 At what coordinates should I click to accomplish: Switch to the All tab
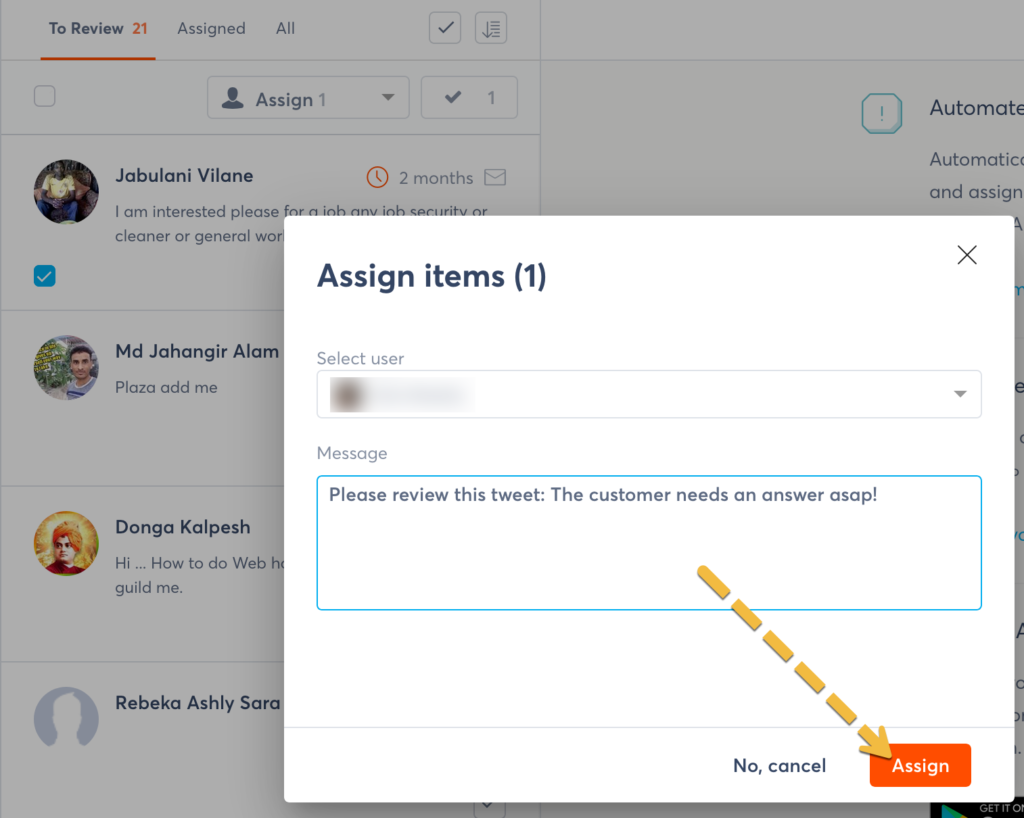click(x=285, y=28)
